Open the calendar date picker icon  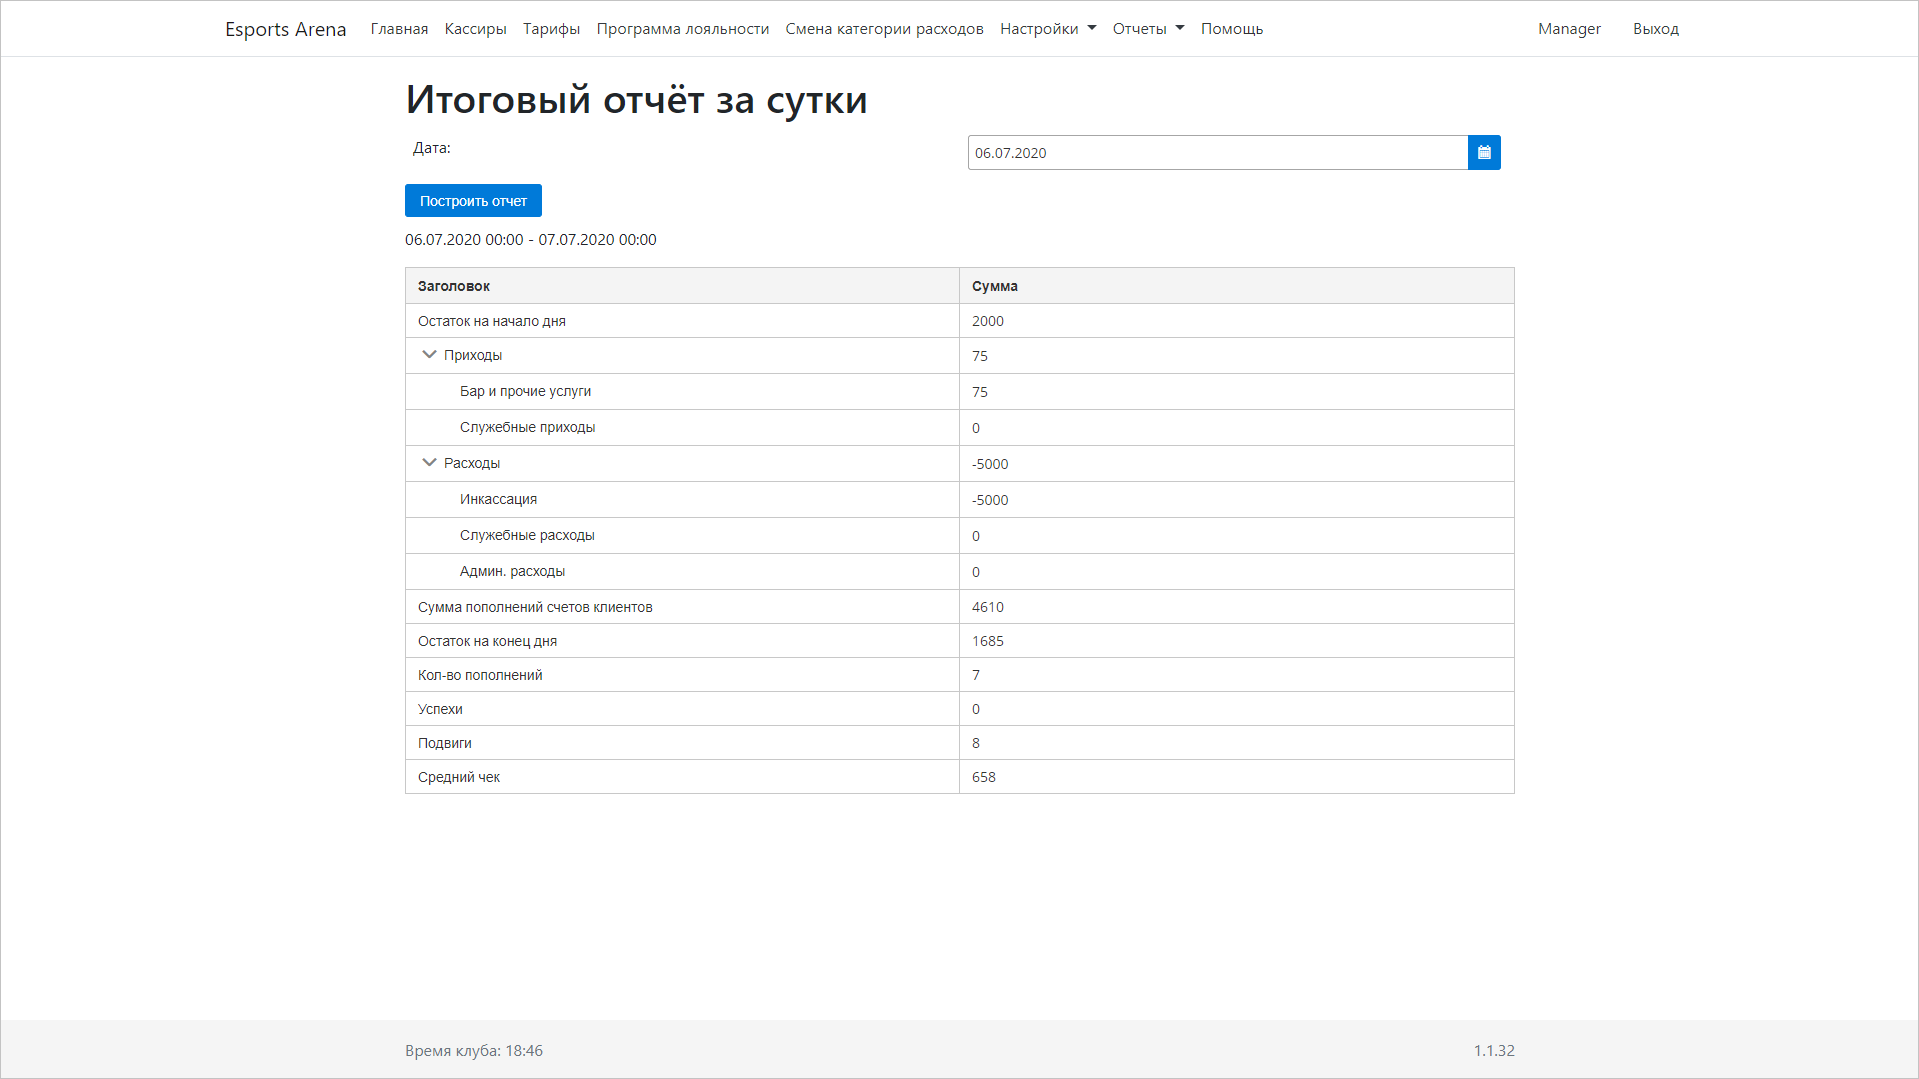click(x=1484, y=152)
